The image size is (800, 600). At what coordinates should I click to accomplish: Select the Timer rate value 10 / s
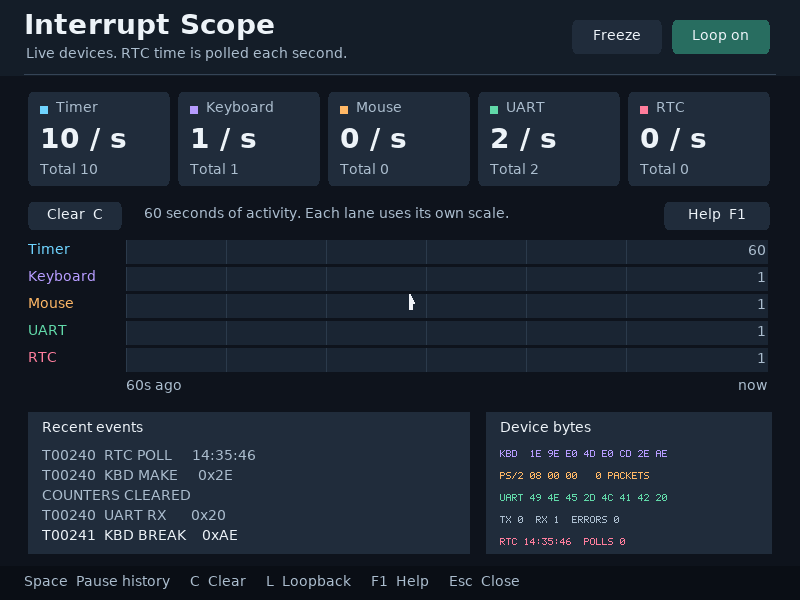click(84, 139)
